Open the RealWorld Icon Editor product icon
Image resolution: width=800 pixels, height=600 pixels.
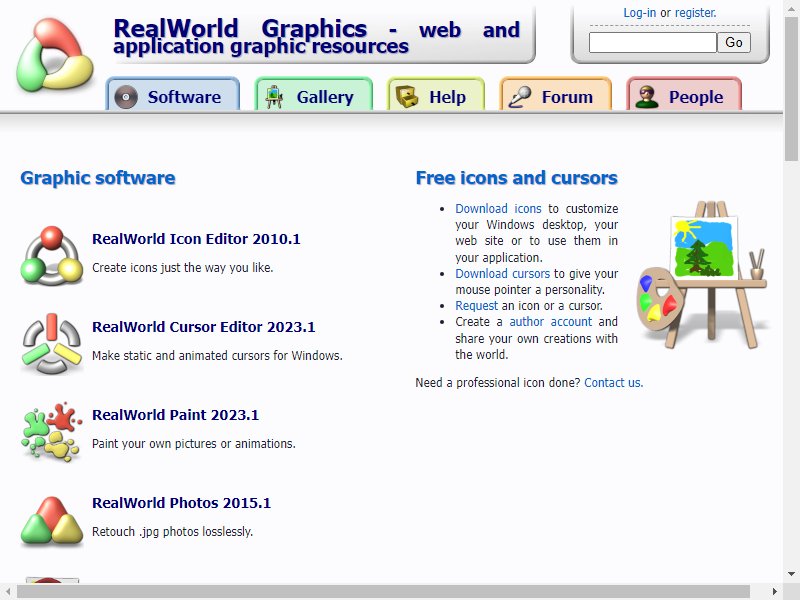pos(52,255)
